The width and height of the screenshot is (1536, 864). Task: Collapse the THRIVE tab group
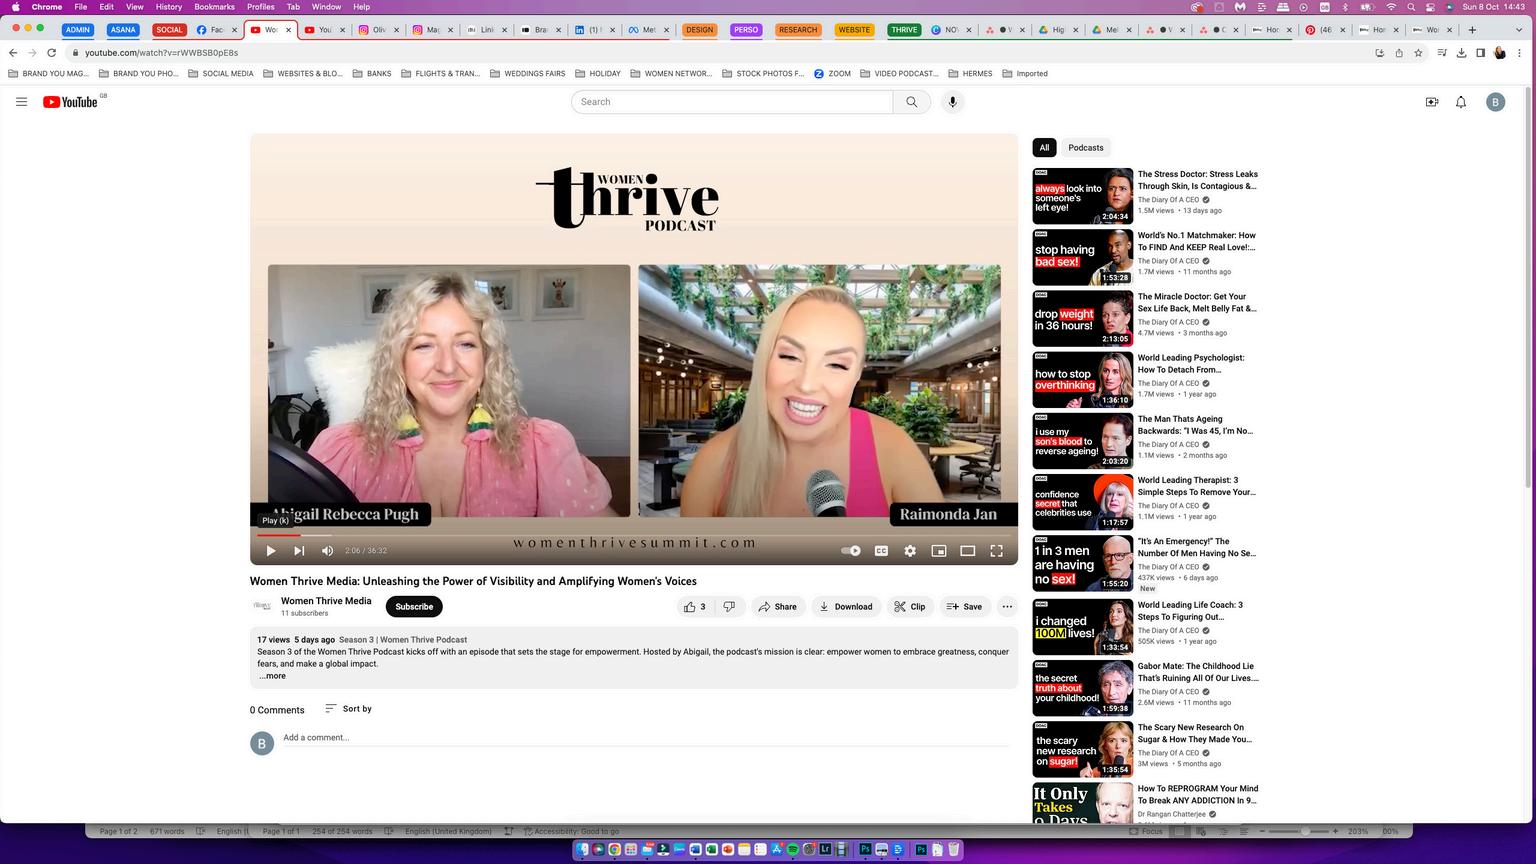904,30
